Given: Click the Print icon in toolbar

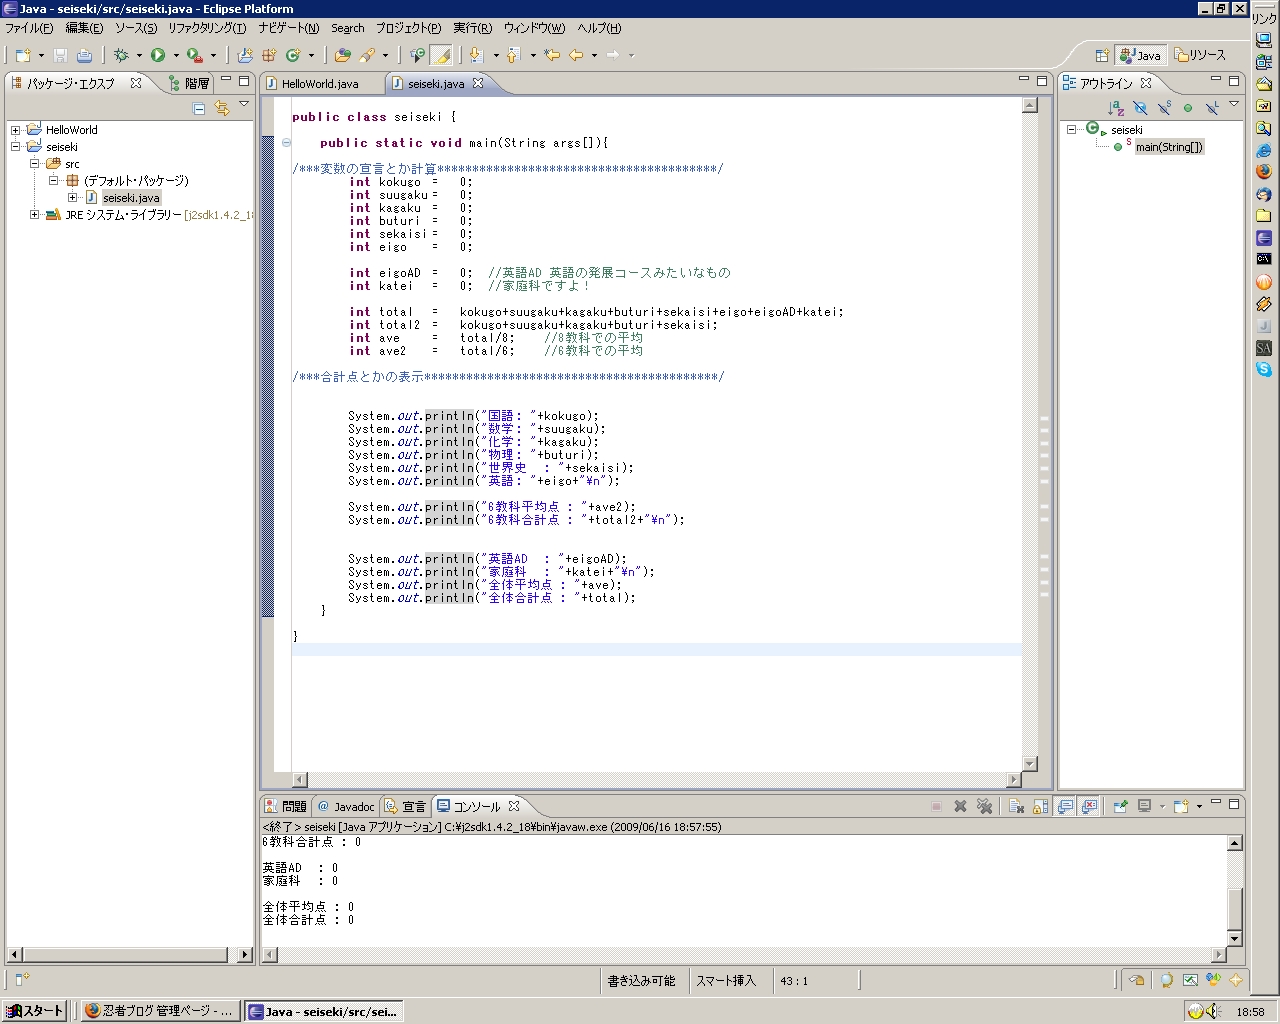Looking at the screenshot, I should pyautogui.click(x=85, y=56).
